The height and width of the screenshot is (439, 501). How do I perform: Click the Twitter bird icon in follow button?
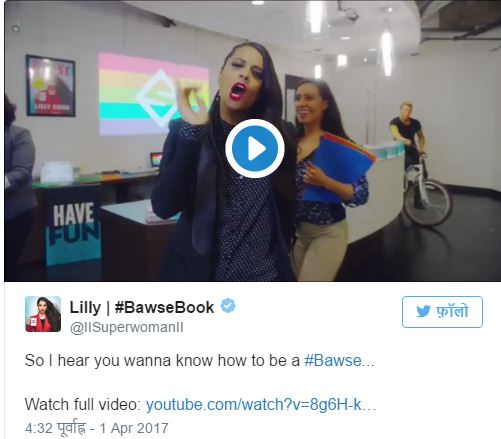[x=423, y=312]
